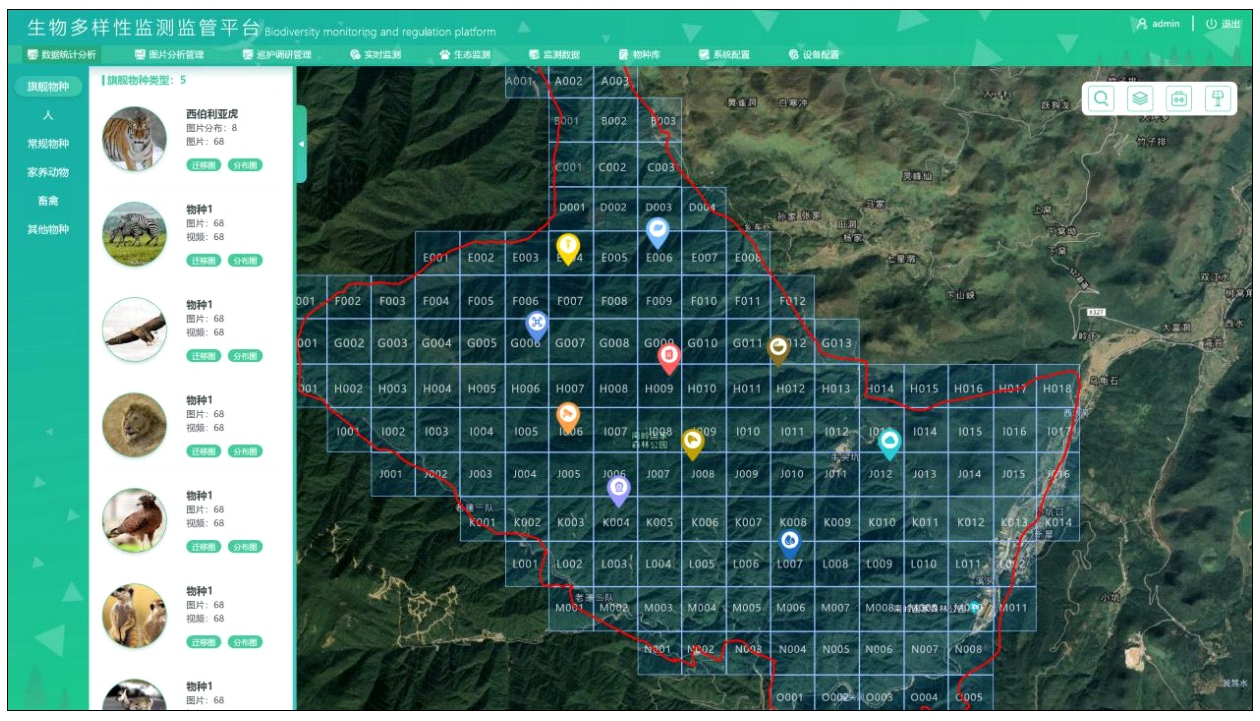The width and height of the screenshot is (1260, 721).
Task: Click 迁移图 button under lion species
Action: click(x=203, y=451)
